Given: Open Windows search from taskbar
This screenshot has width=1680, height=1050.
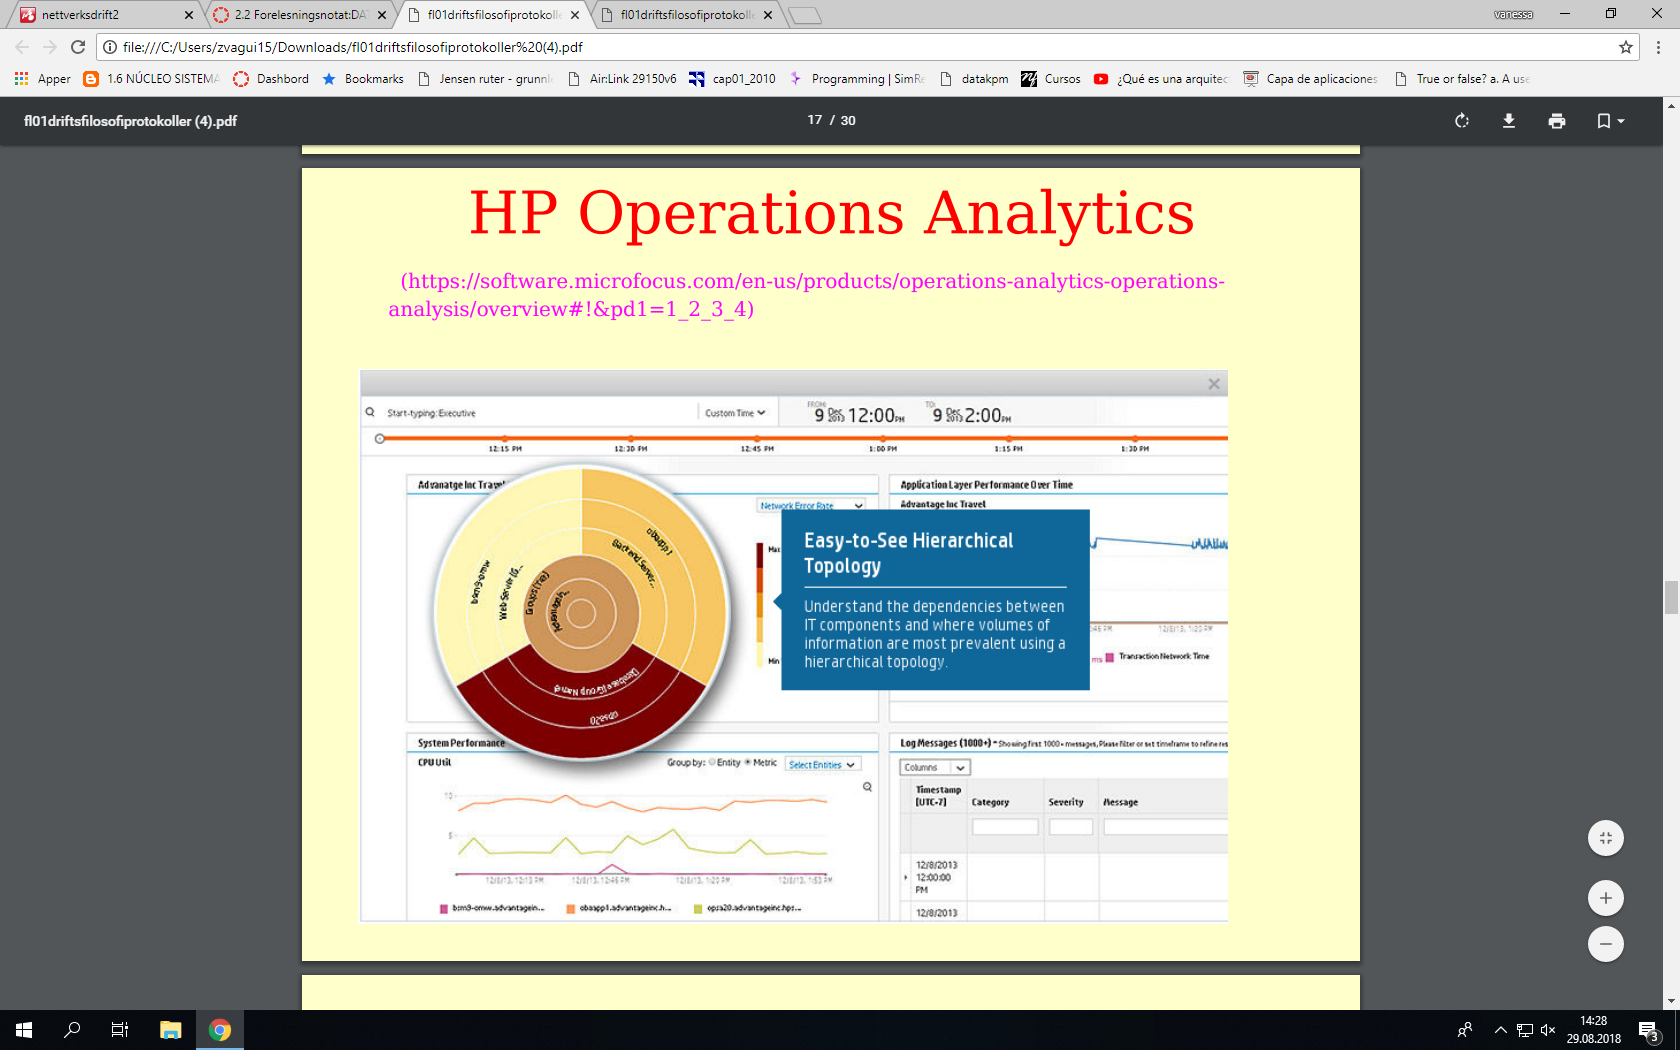Looking at the screenshot, I should (72, 1030).
